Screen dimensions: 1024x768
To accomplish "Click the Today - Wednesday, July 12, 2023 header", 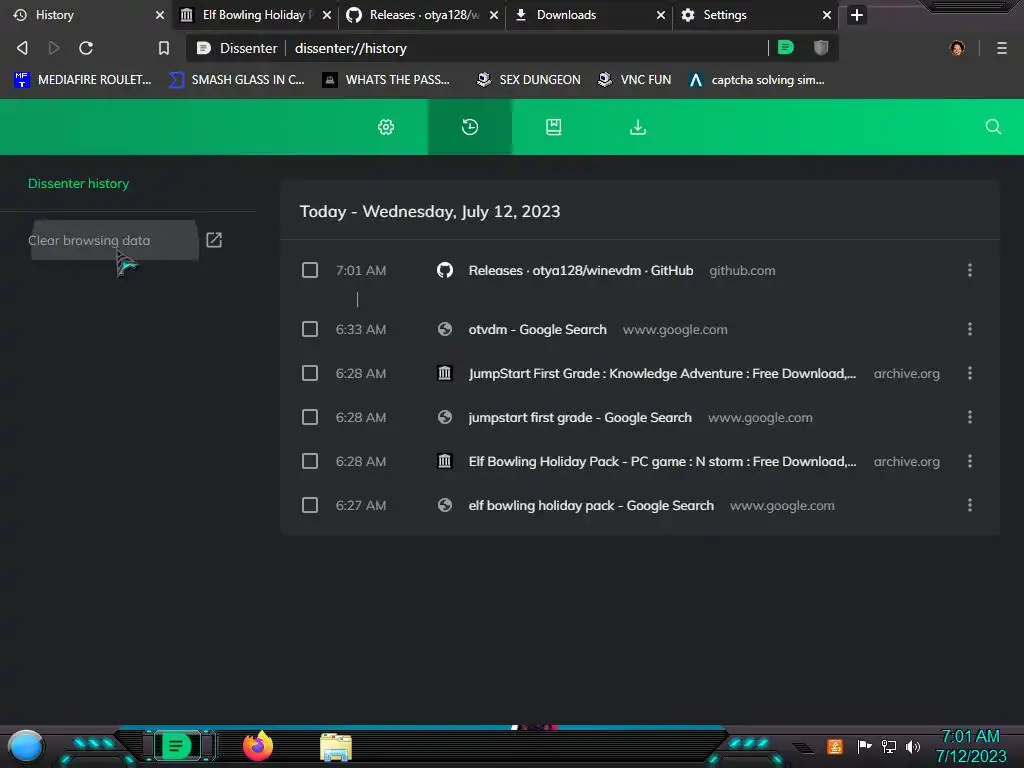I will [430, 212].
